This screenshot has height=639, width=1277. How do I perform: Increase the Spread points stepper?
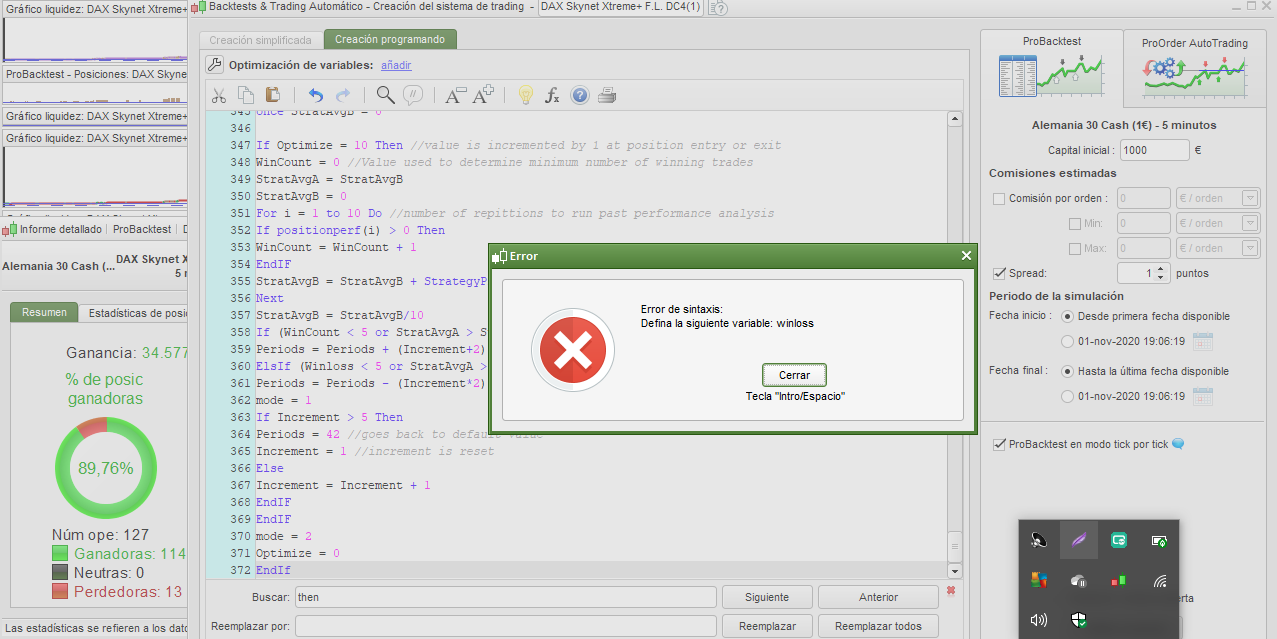[x=1160, y=268]
